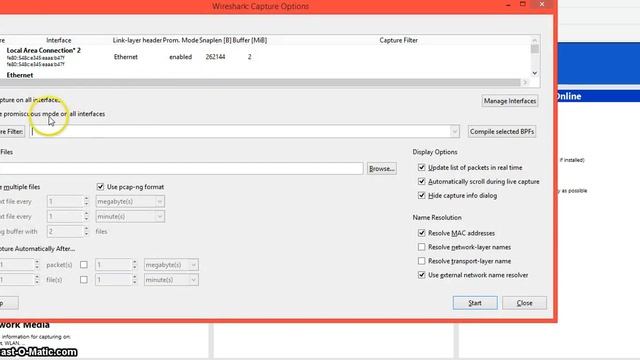Viewport: 640px width, 360px height.
Task: Click the next file every minutes spinner
Action: click(68, 216)
